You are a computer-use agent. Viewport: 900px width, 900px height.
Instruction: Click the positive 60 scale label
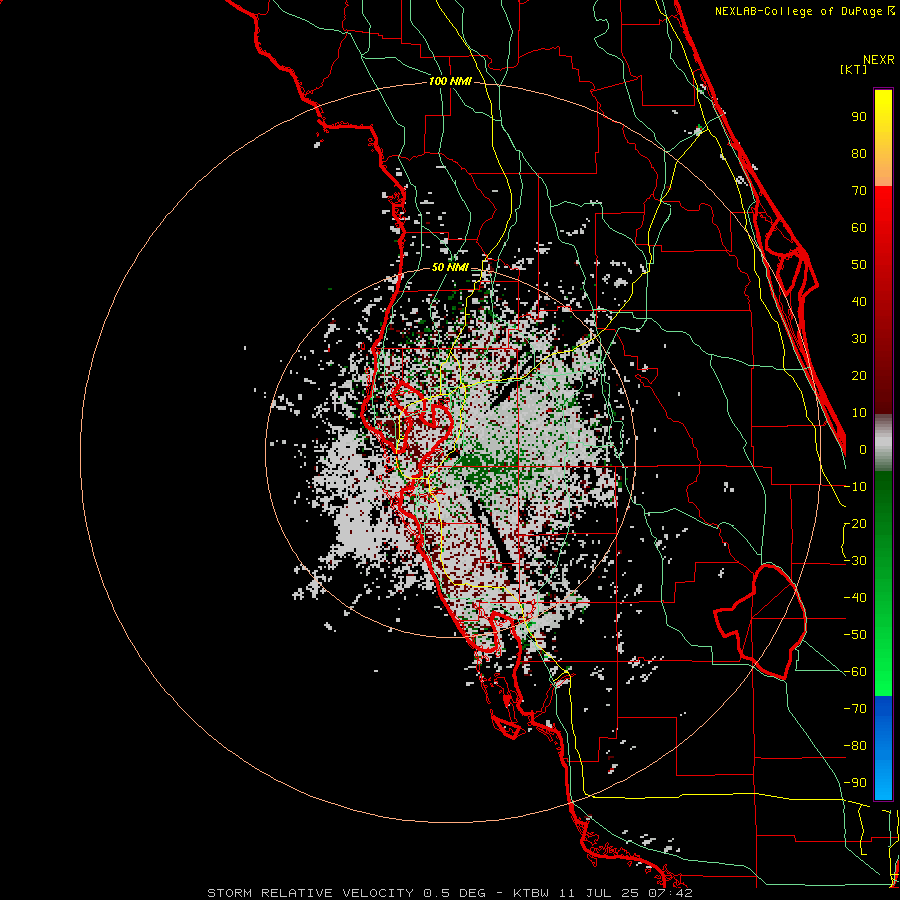(859, 227)
